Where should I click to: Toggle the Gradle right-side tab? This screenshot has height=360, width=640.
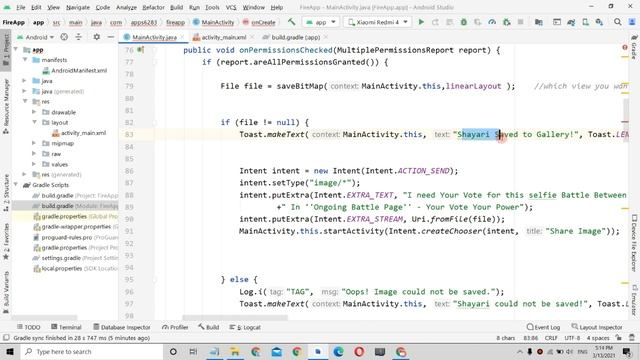click(x=634, y=47)
